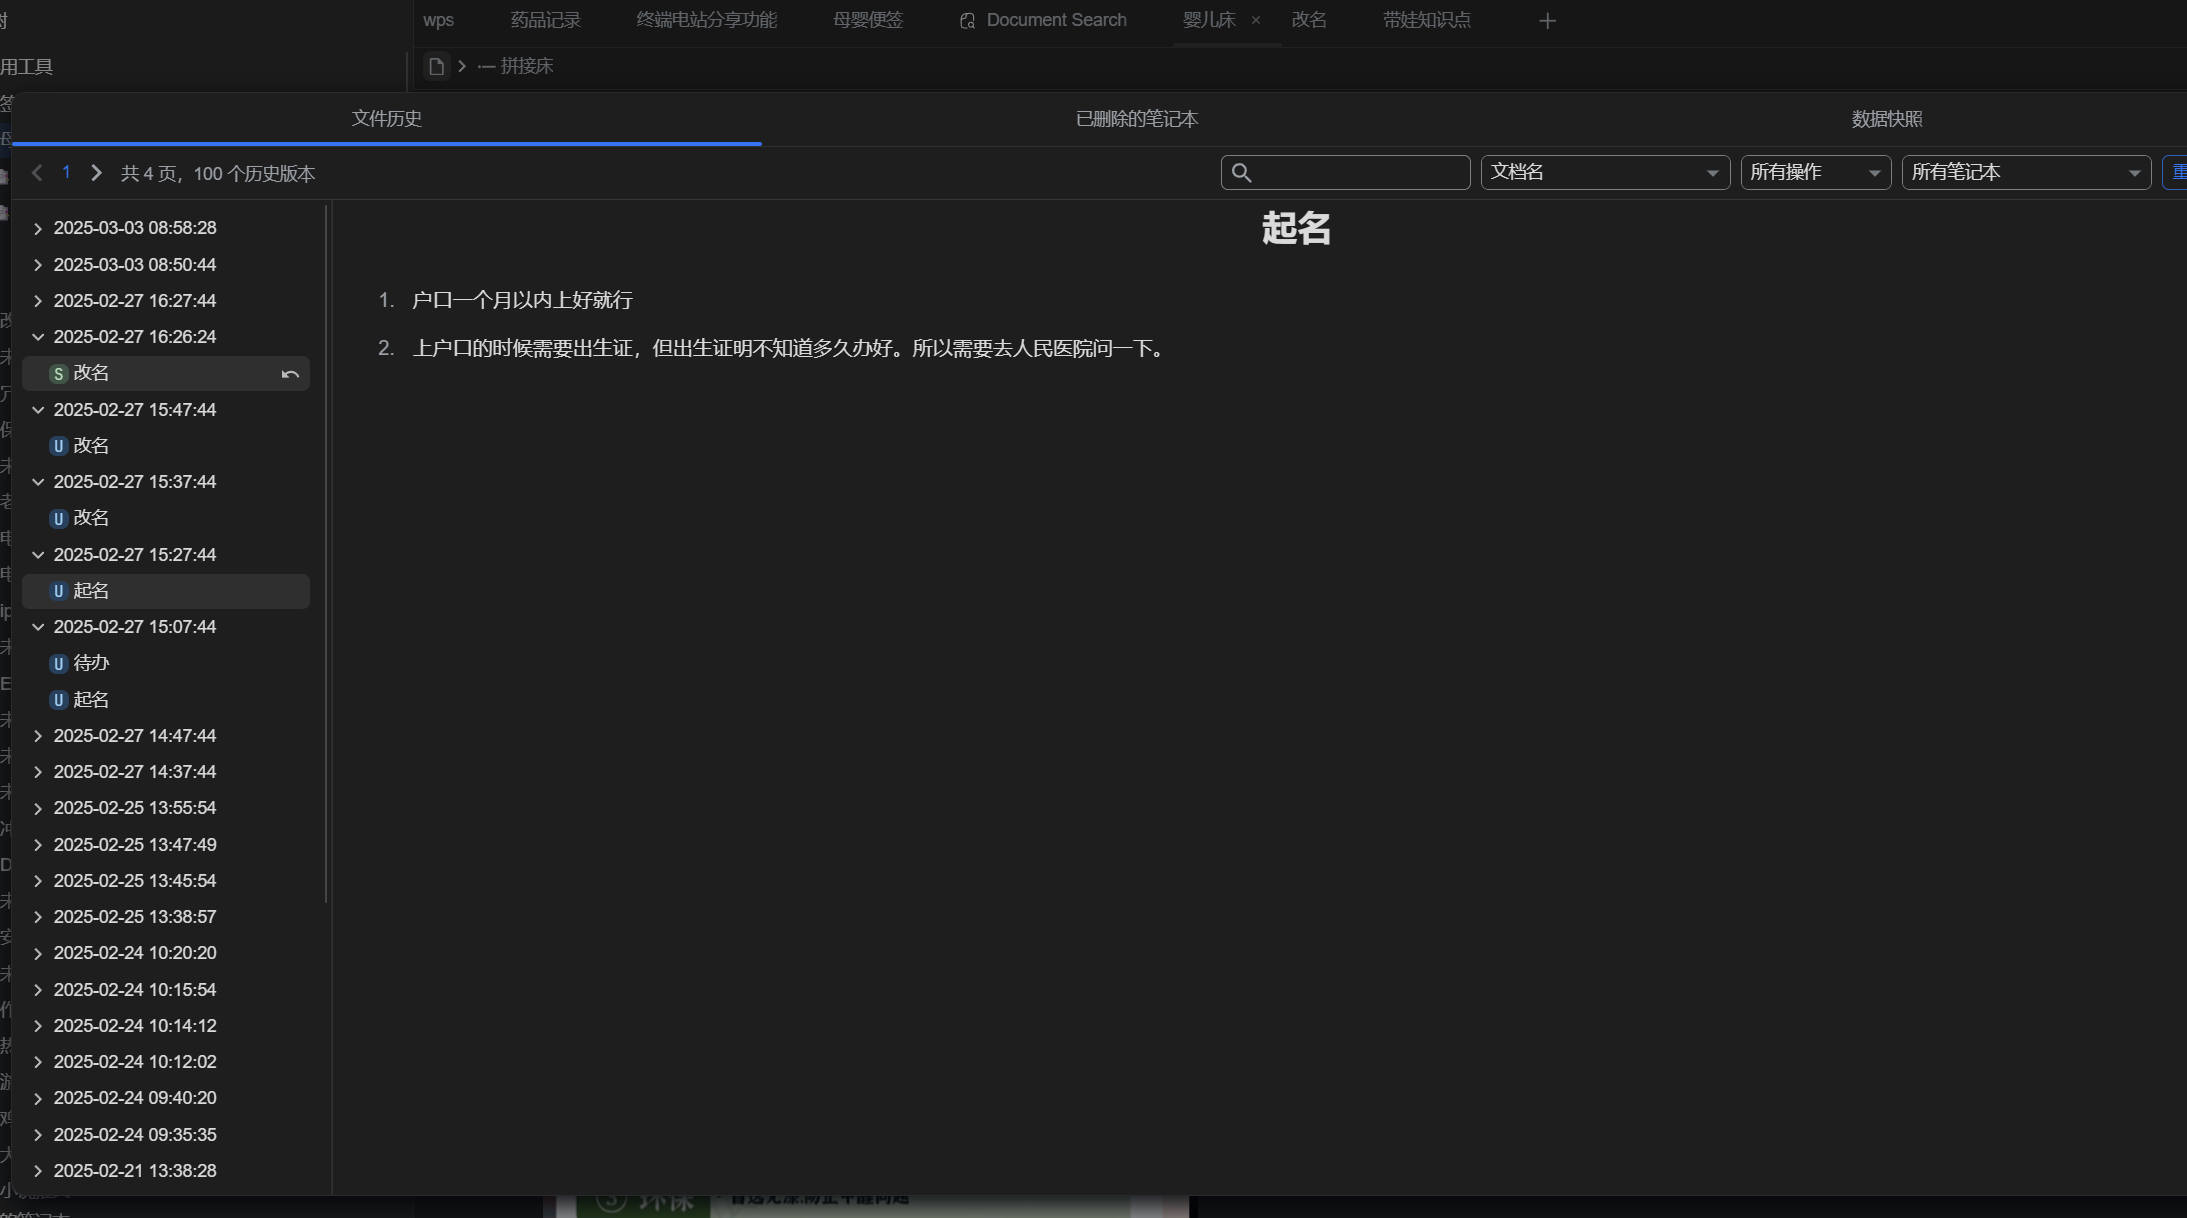The height and width of the screenshot is (1218, 2187).
Task: Switch to 数据快照 tab
Action: click(1886, 119)
